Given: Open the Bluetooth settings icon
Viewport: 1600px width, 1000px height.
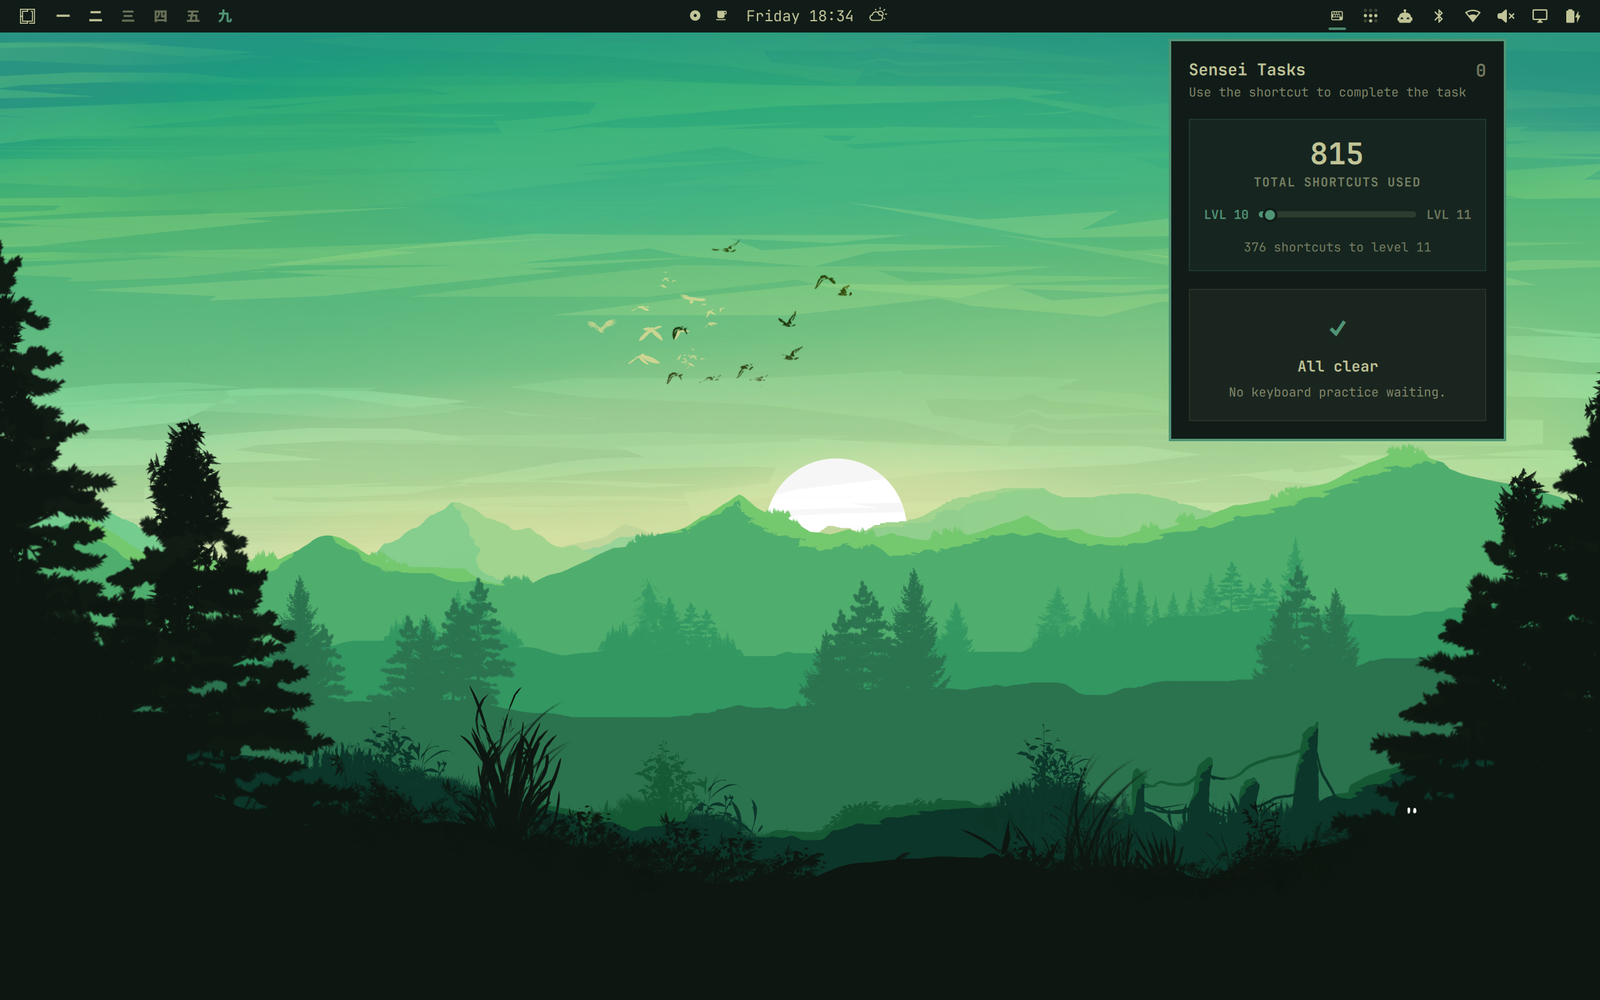Looking at the screenshot, I should 1438,16.
